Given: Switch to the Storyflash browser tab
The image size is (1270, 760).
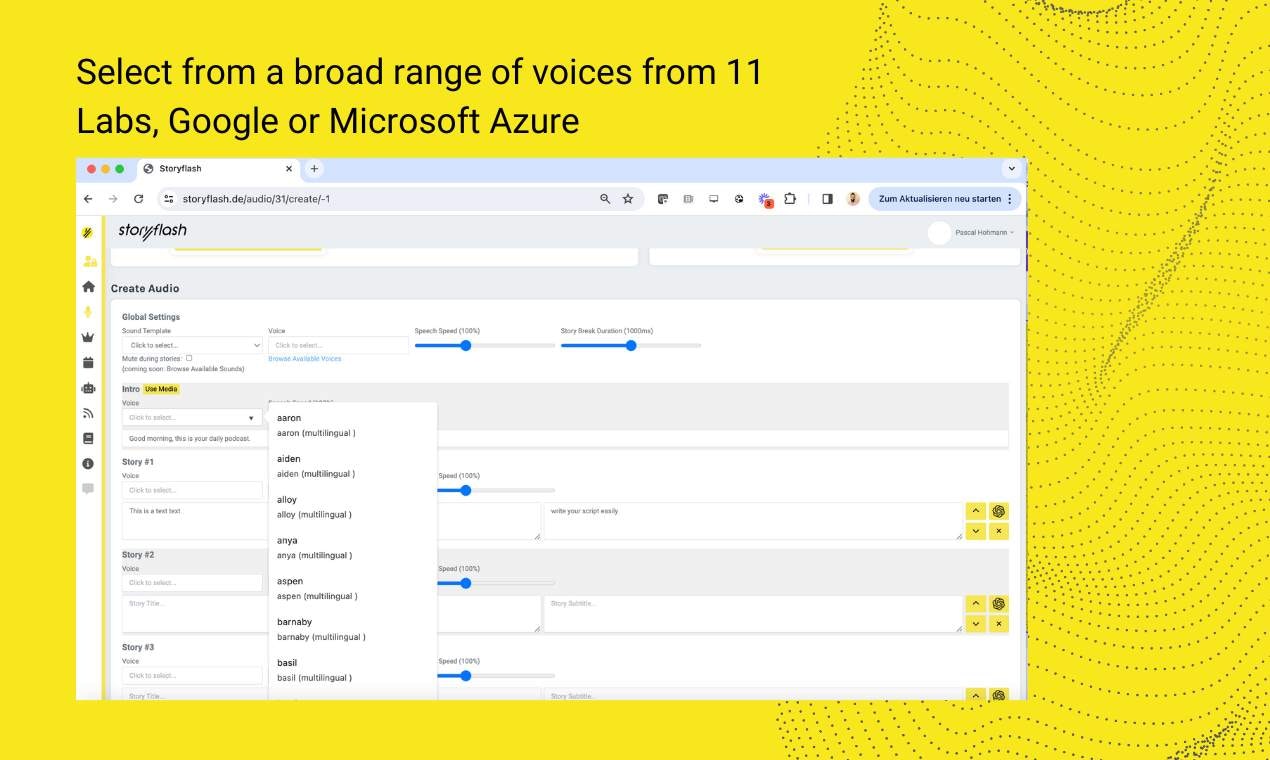Looking at the screenshot, I should point(218,169).
